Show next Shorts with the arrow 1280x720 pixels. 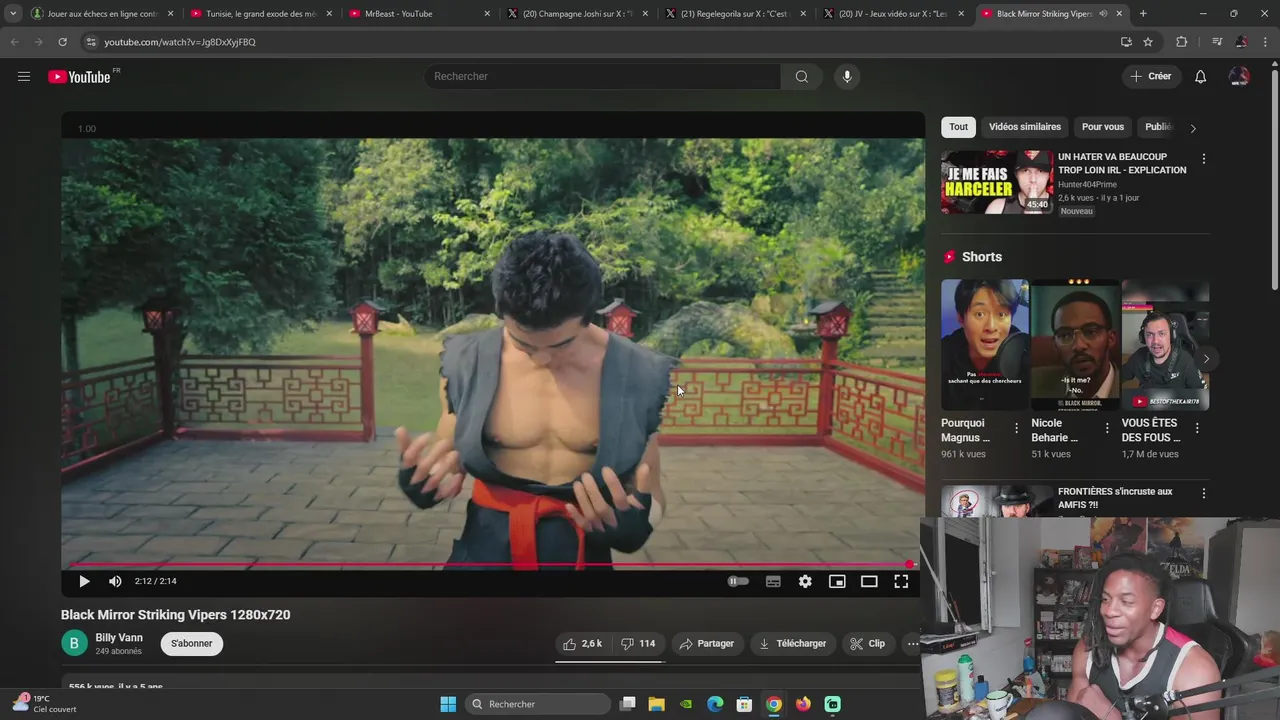click(1206, 358)
